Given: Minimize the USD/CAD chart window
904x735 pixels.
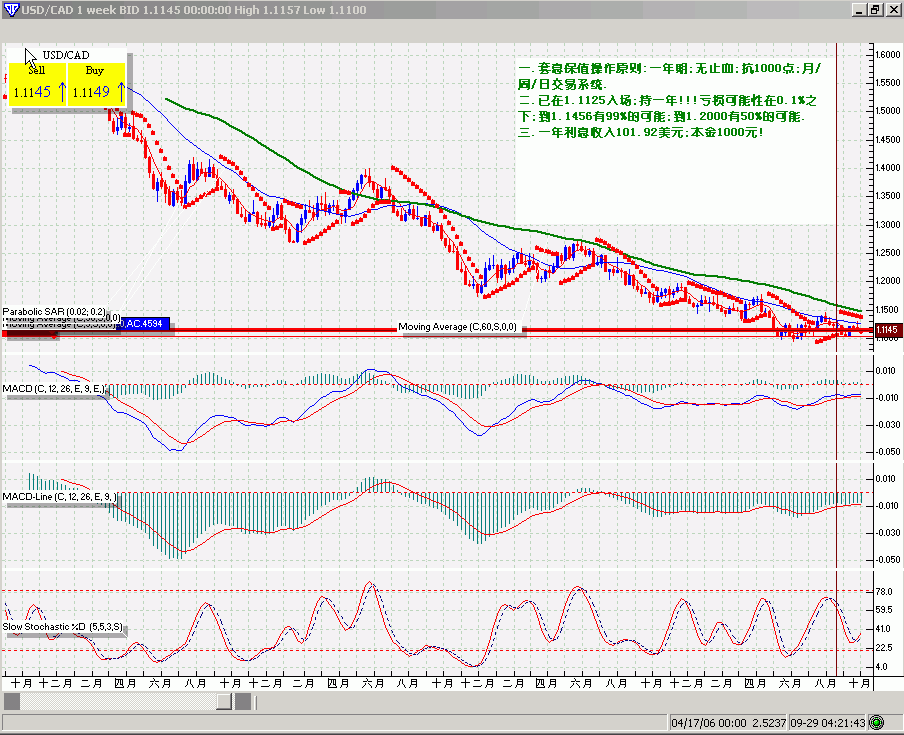Looking at the screenshot, I should click(x=859, y=10).
